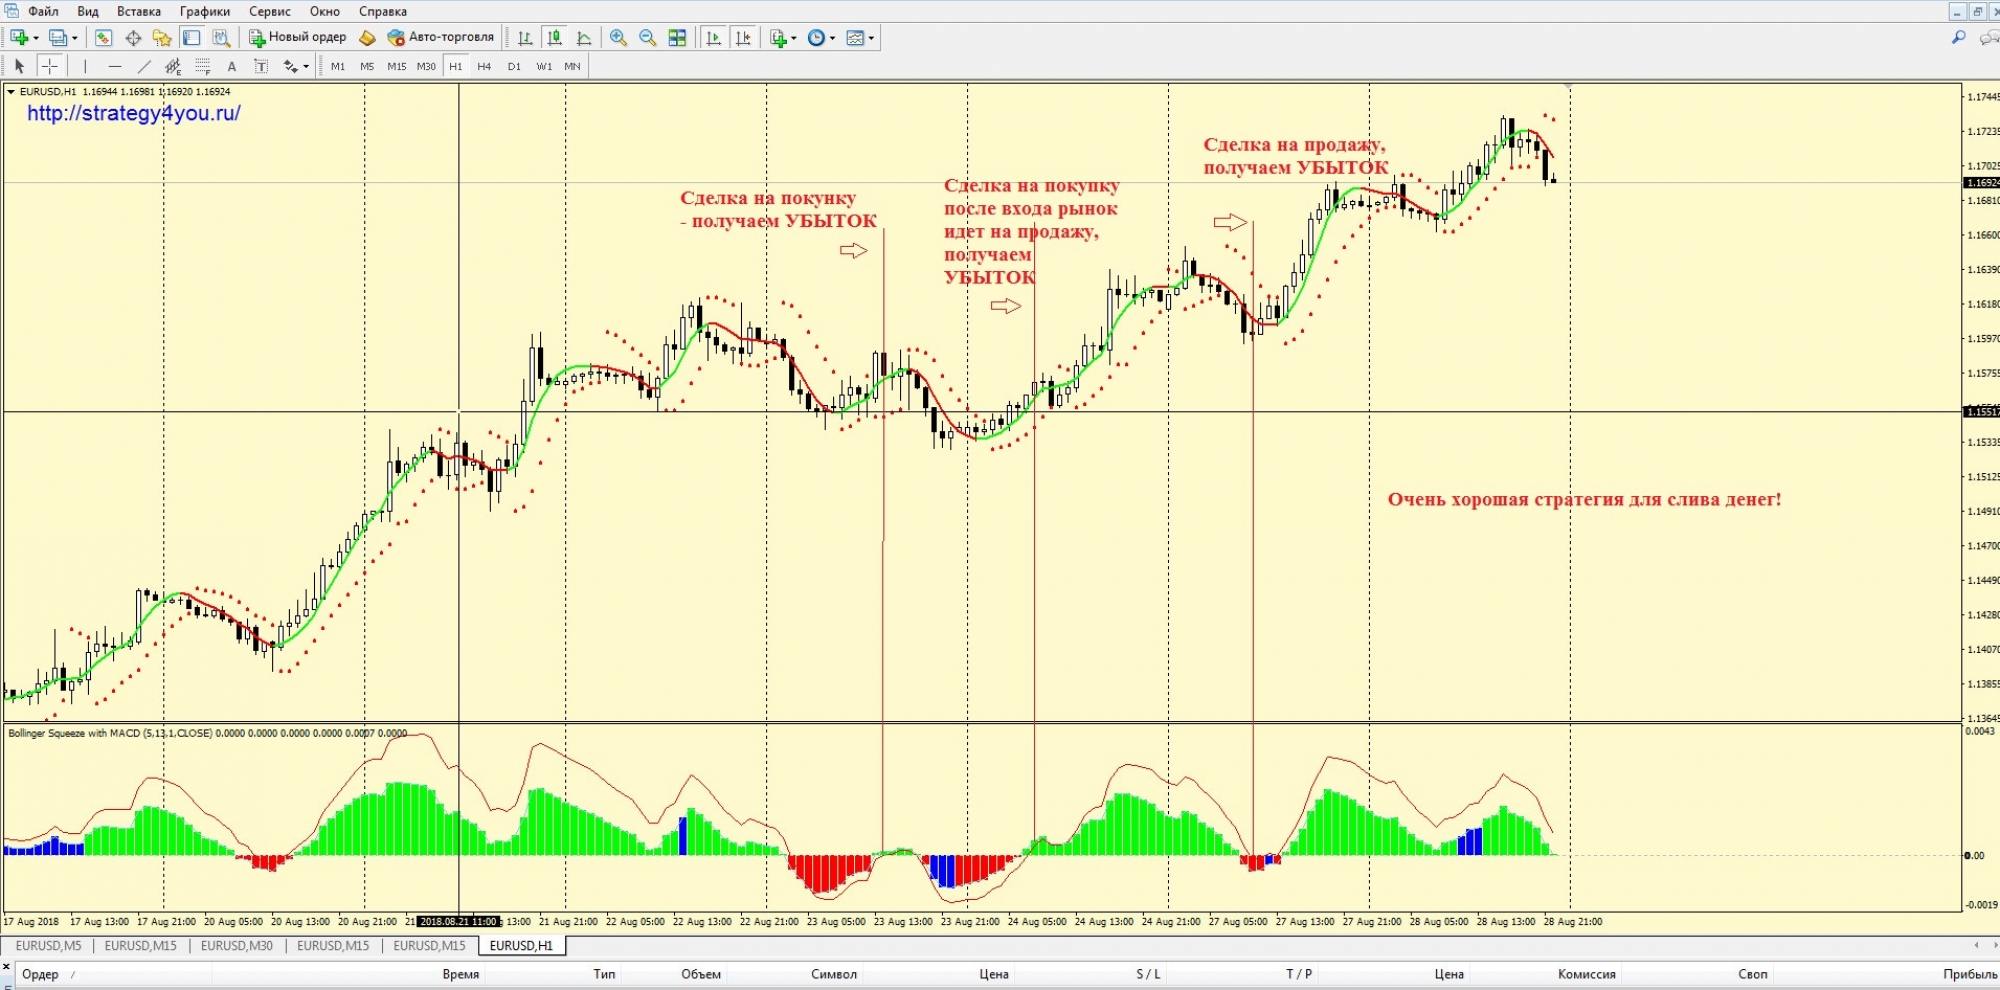Click the Новый ордер button

click(x=298, y=38)
